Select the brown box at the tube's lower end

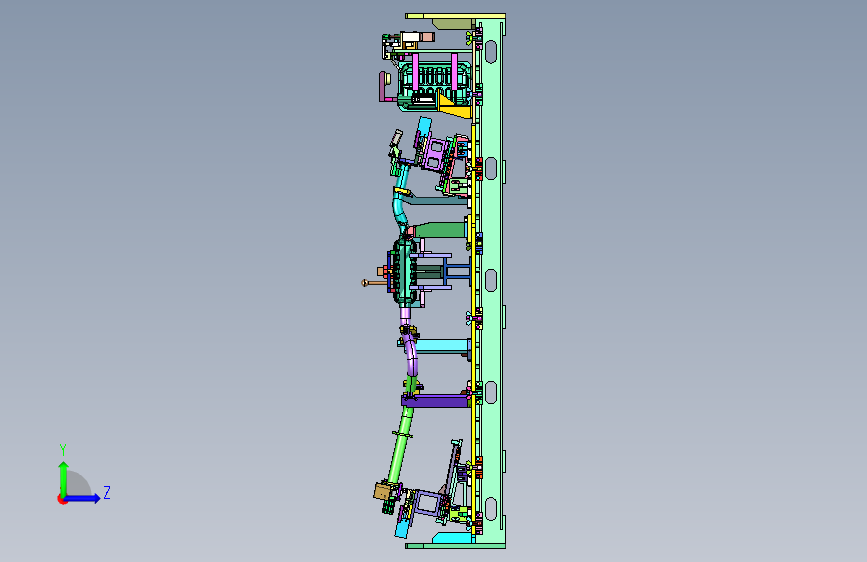click(383, 491)
